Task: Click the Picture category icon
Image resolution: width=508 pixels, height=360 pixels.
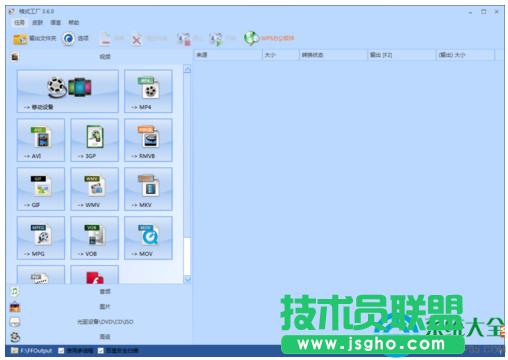Action: tap(15, 307)
